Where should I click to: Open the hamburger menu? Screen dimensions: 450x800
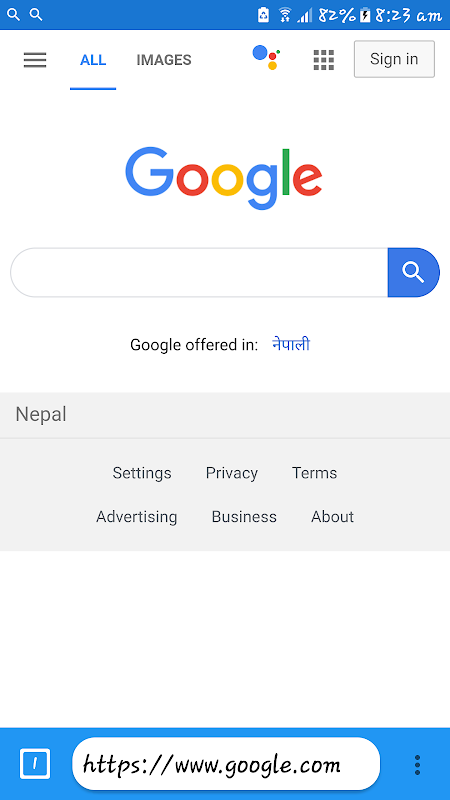pos(35,60)
